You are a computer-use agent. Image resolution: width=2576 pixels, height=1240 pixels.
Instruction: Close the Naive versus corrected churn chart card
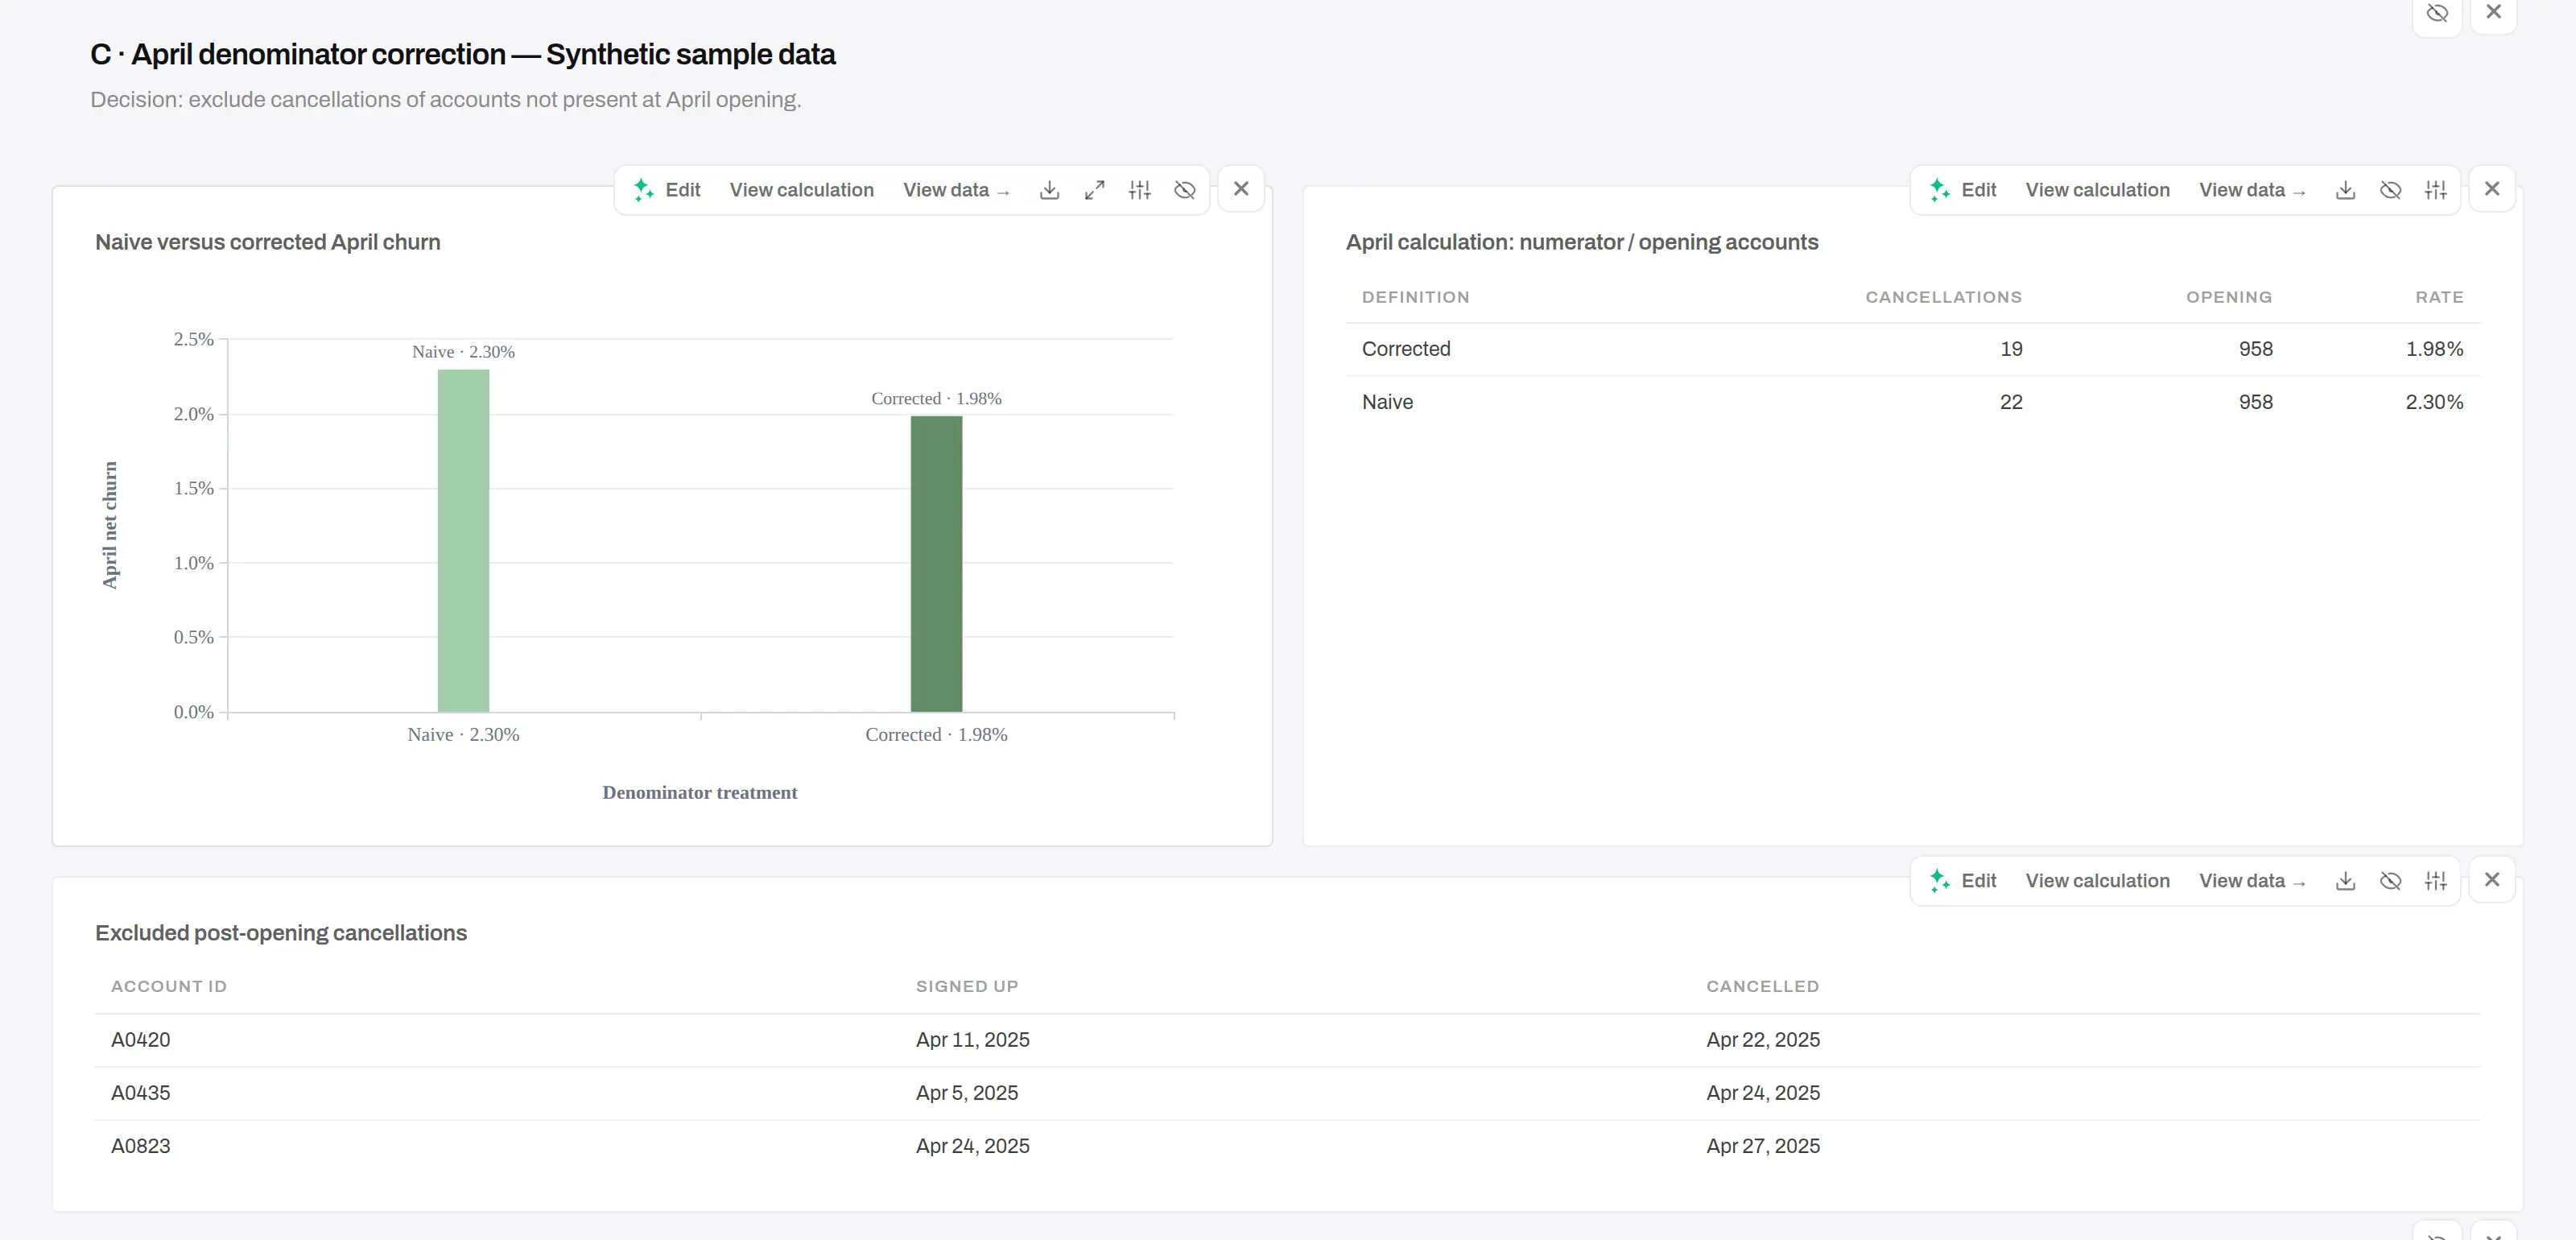1241,189
